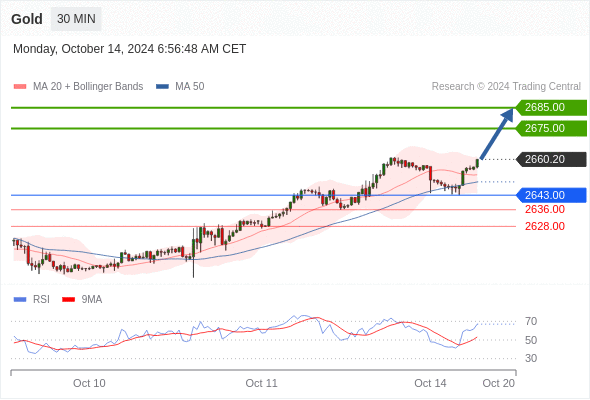This screenshot has height=400, width=590.
Task: Select the black 2660.20 current price tag
Action: pos(551,160)
